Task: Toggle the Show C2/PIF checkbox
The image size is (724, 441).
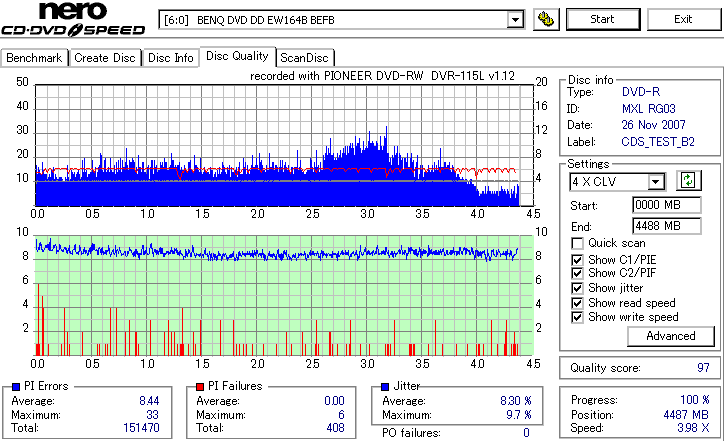Action: tap(577, 273)
